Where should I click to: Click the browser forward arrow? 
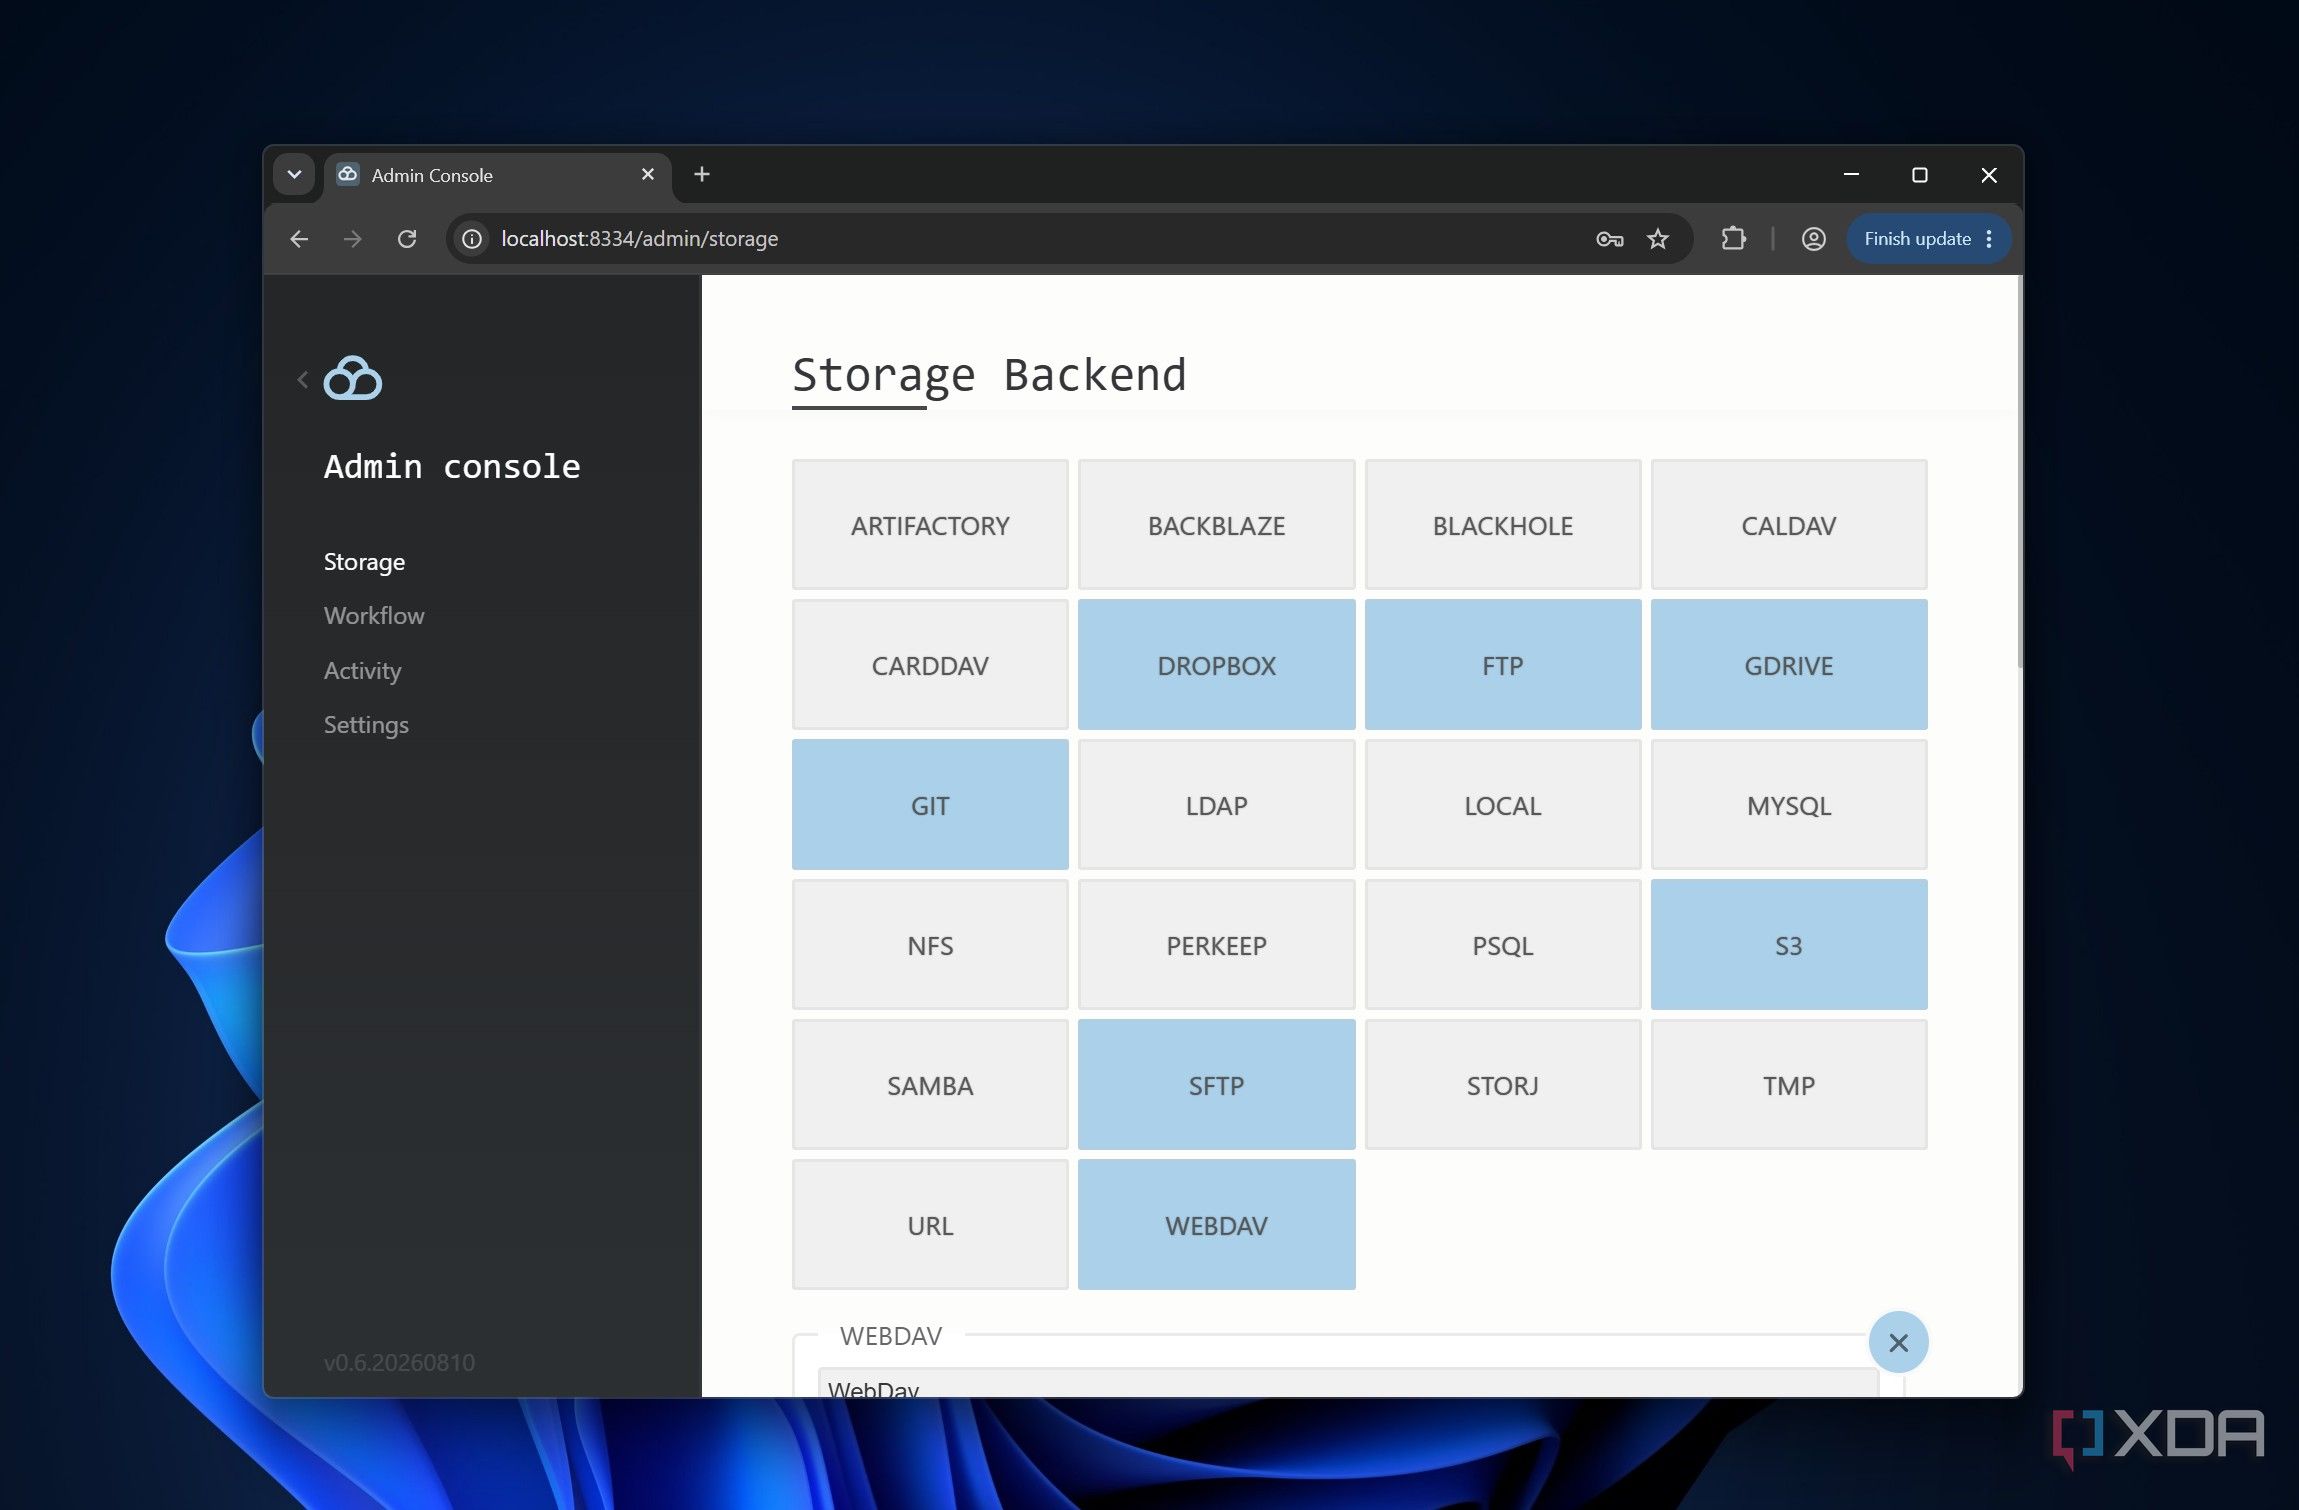pyautogui.click(x=352, y=239)
